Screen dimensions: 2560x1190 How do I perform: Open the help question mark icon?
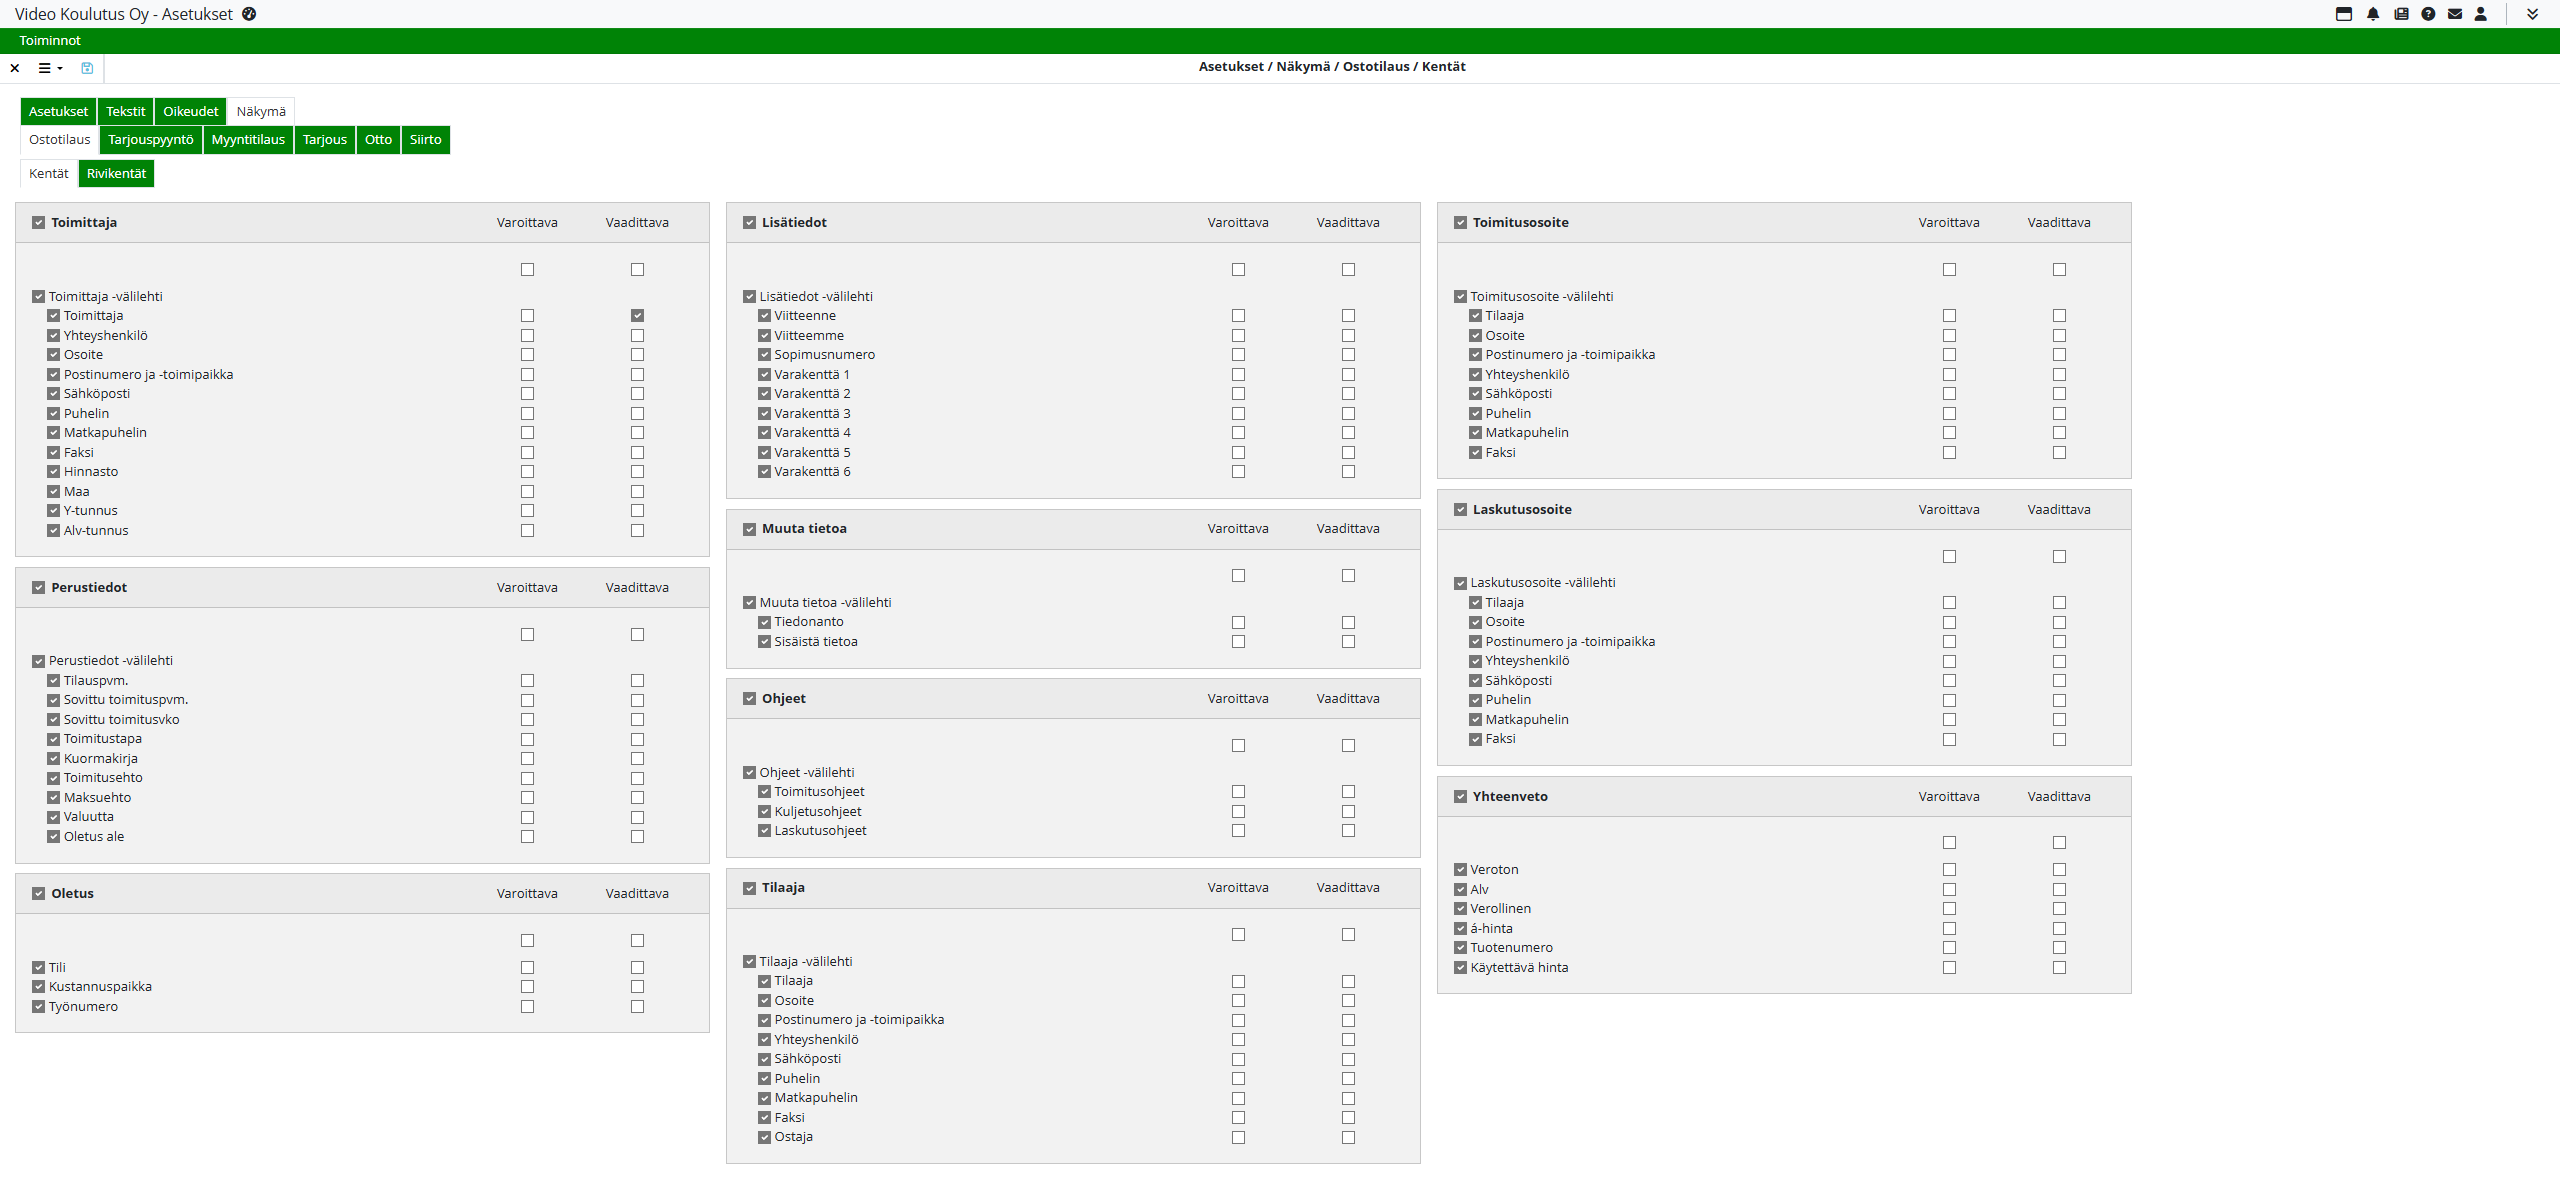pos(2428,14)
